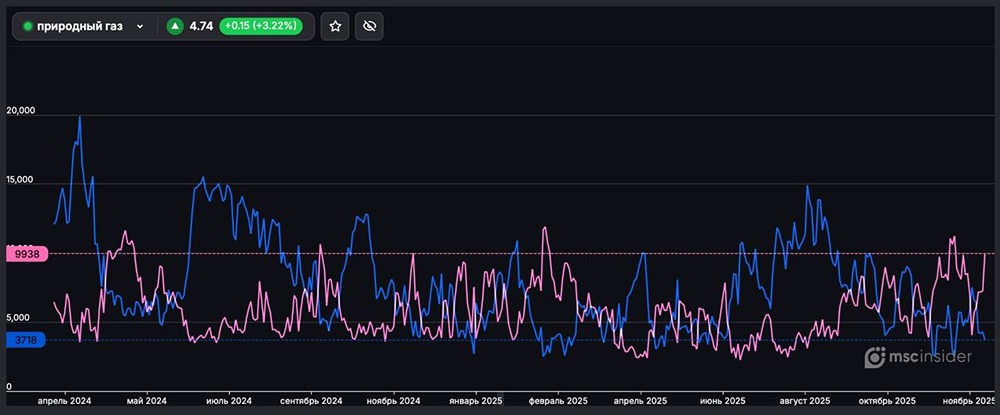Image resolution: width=1000 pixels, height=415 pixels.
Task: Click the ноябрь 2025 time axis label
Action: 969,401
